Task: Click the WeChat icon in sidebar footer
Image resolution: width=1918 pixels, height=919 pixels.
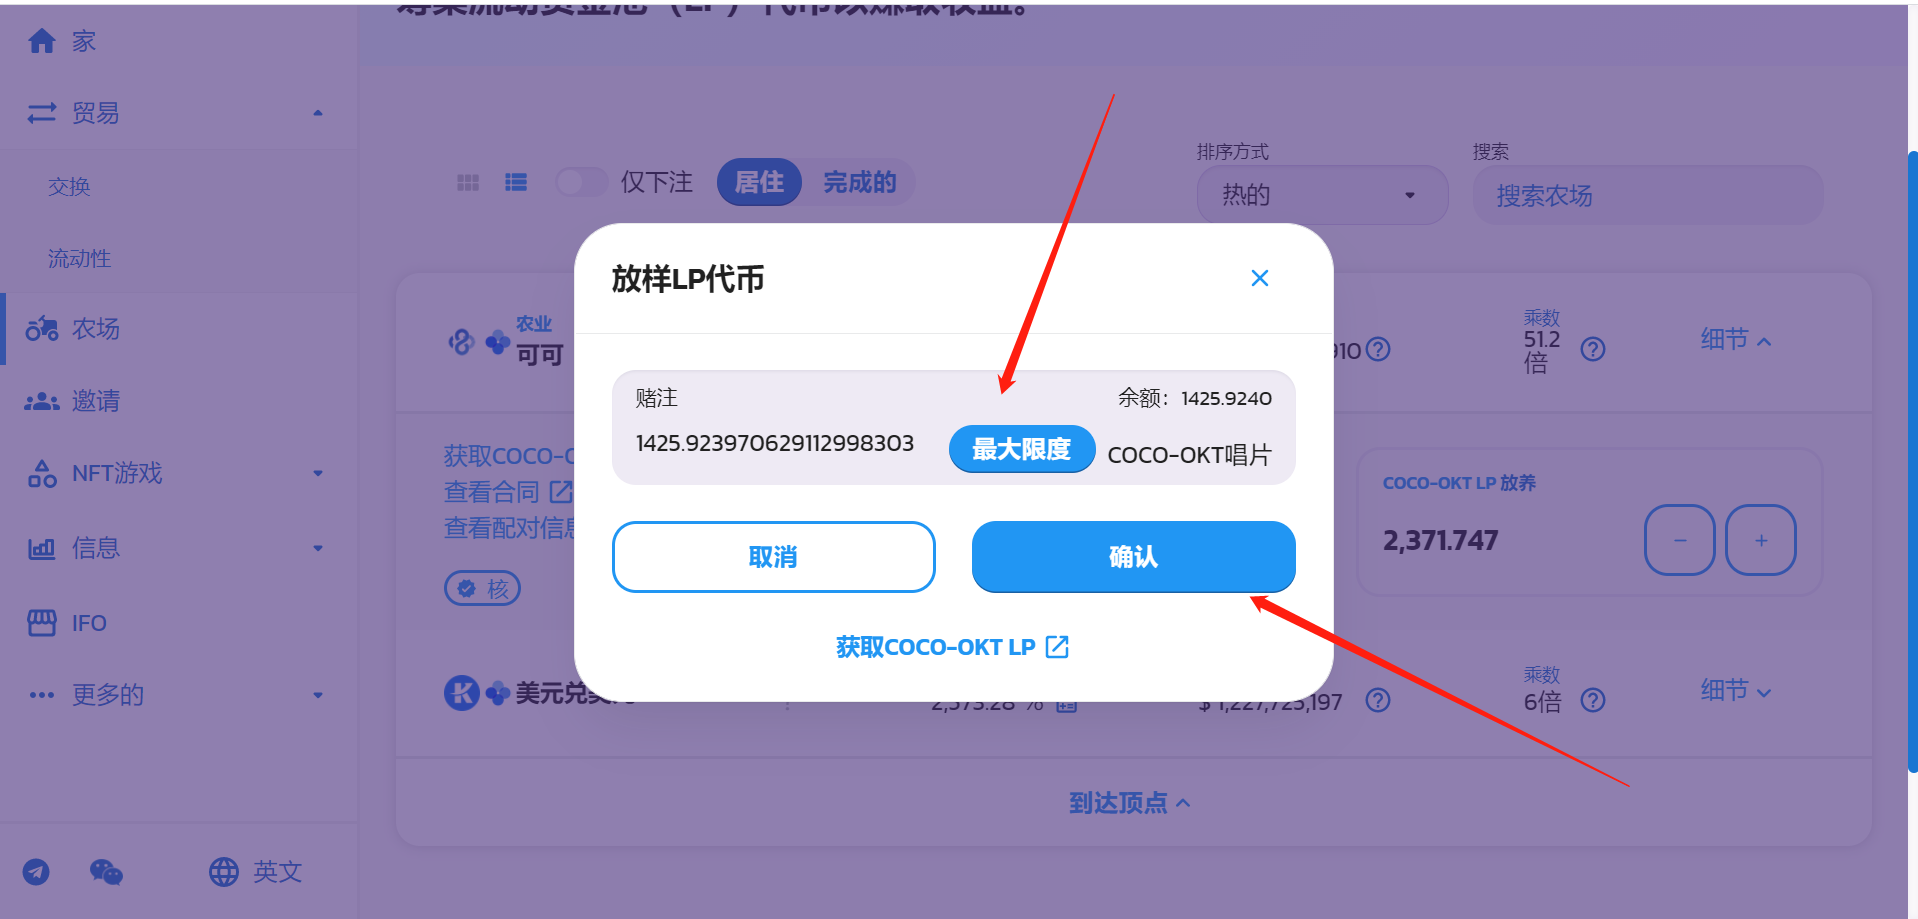Action: pos(106,872)
